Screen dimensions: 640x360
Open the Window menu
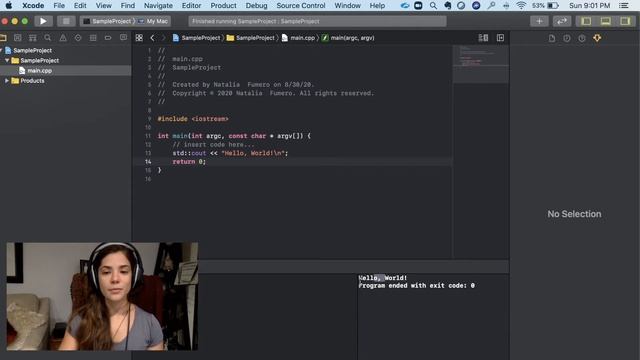point(347,6)
